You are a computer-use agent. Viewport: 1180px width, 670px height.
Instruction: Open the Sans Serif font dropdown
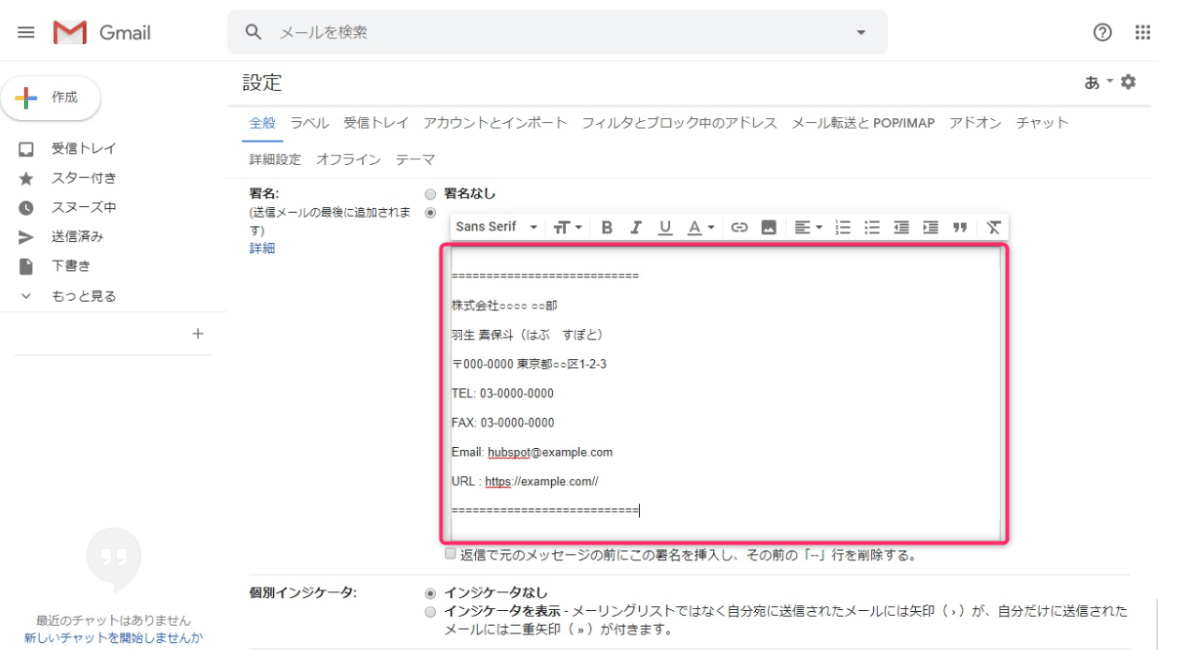495,227
